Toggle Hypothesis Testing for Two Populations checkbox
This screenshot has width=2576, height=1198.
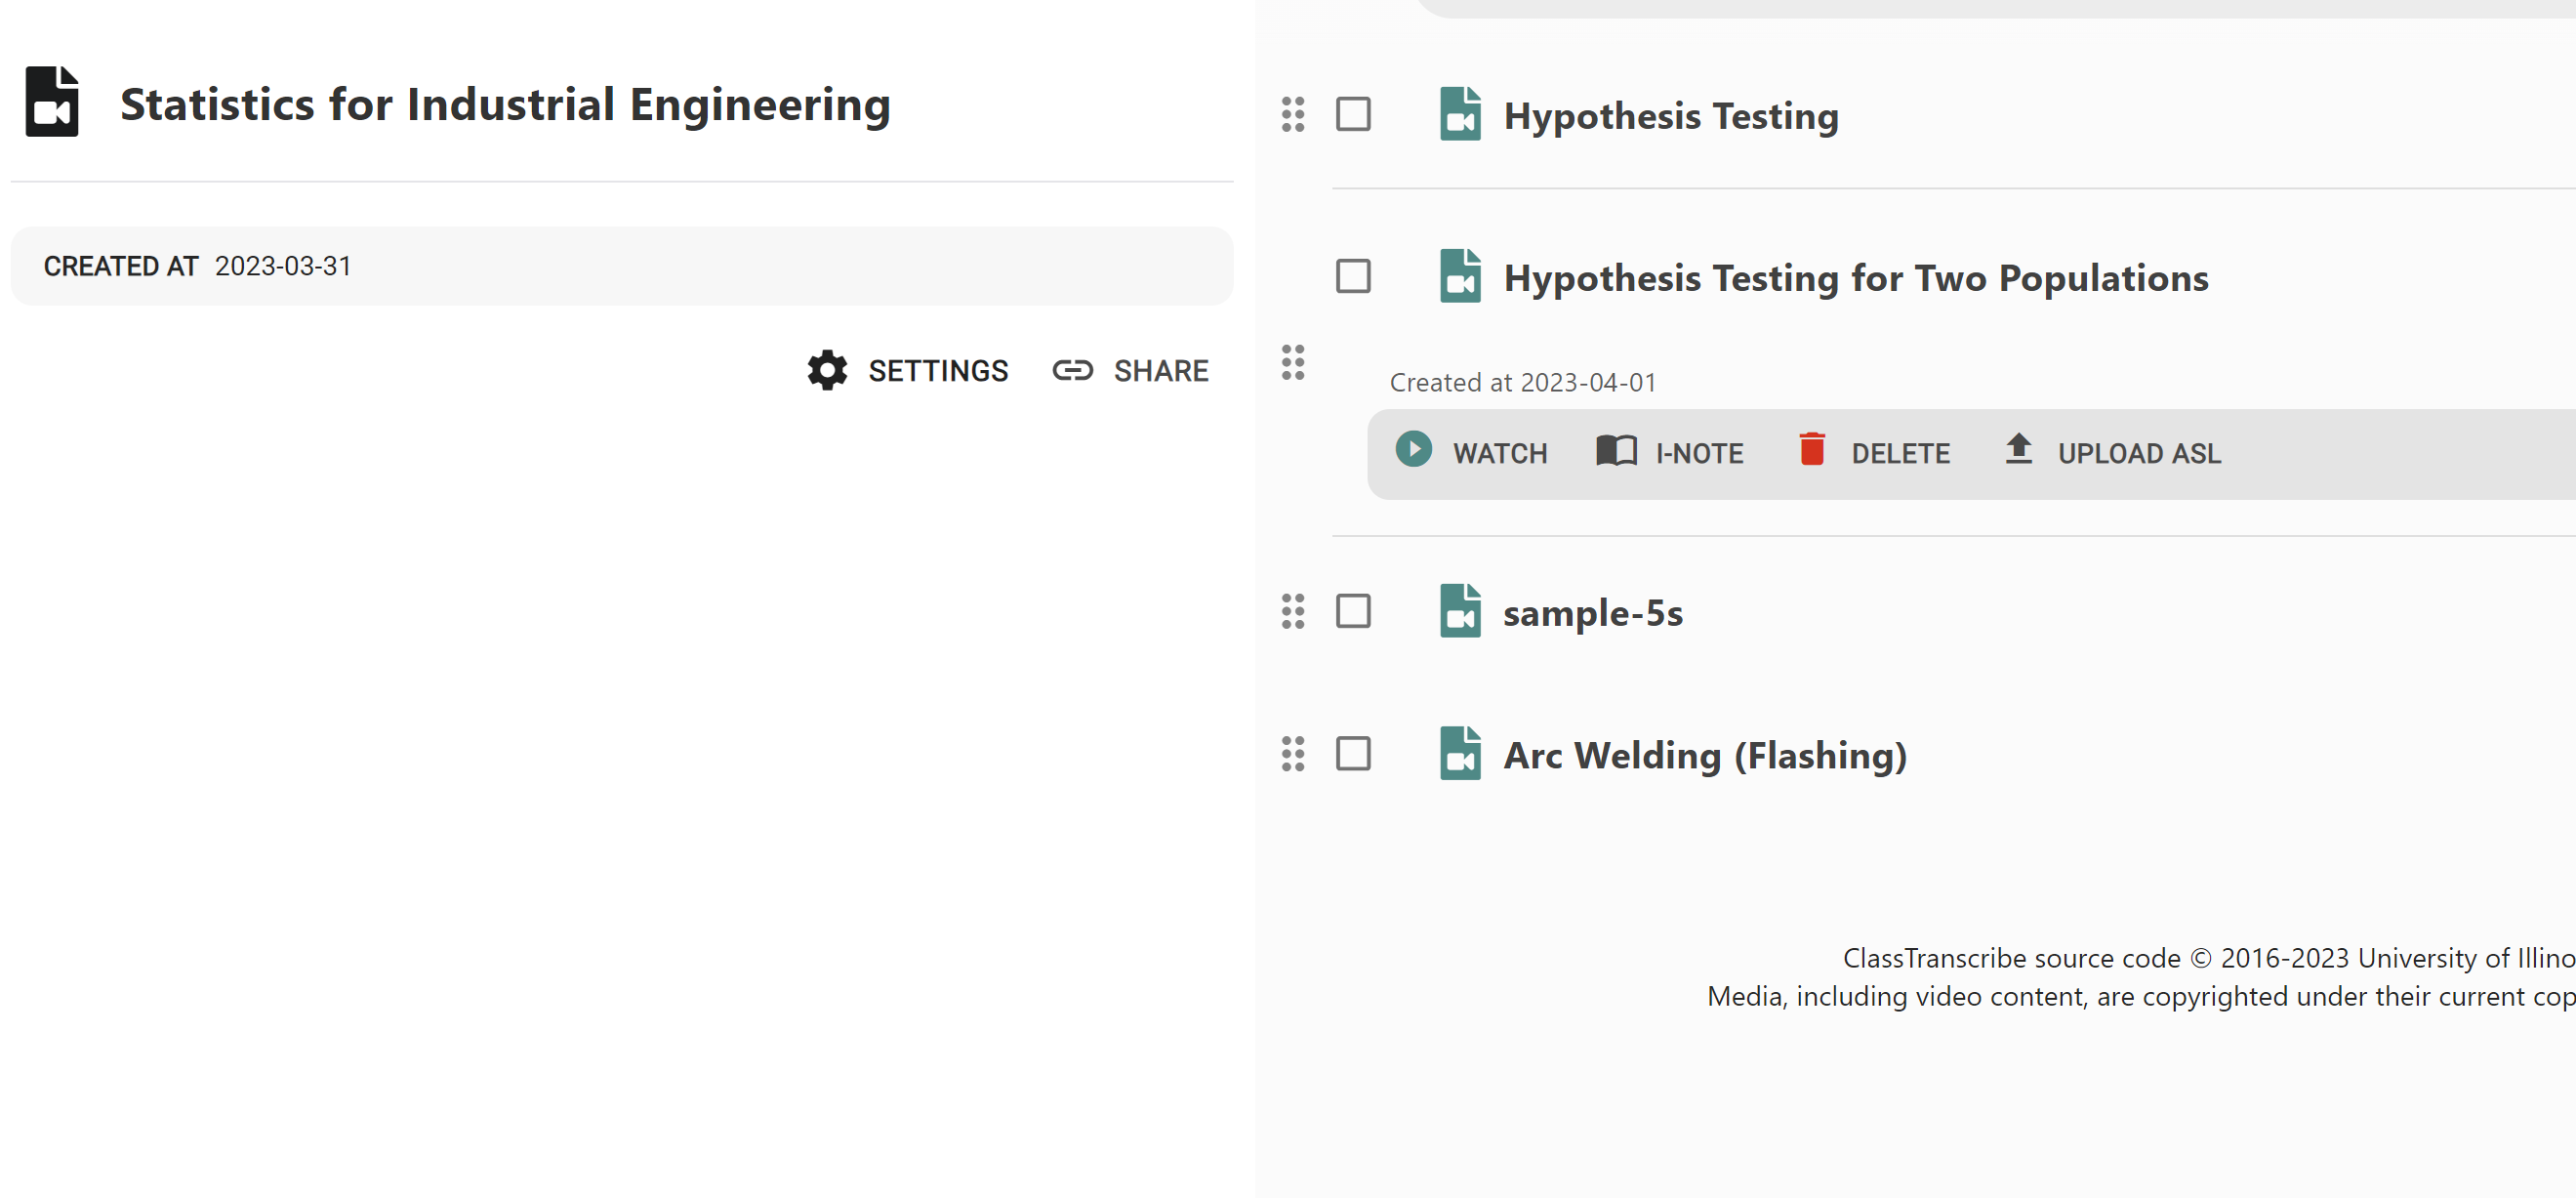click(1353, 276)
